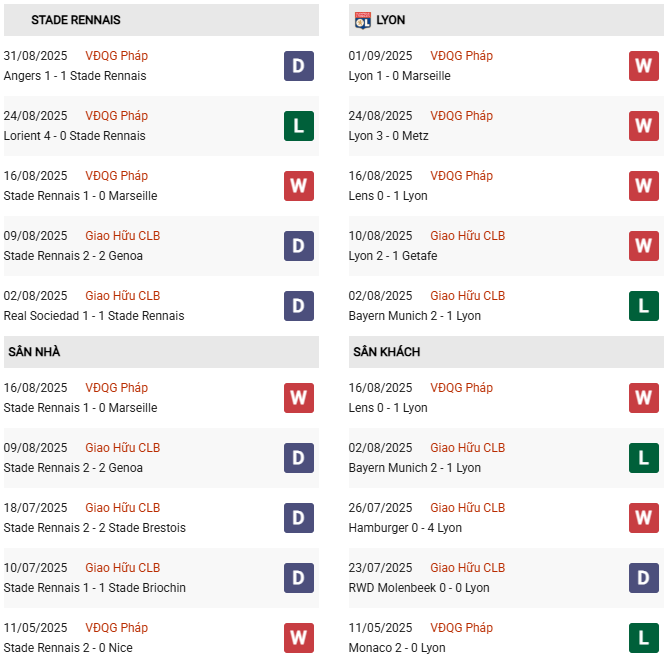The width and height of the screenshot is (672, 670).
Task: Click the L badge beside Monaco 2-0 Lyon
Action: [643, 638]
